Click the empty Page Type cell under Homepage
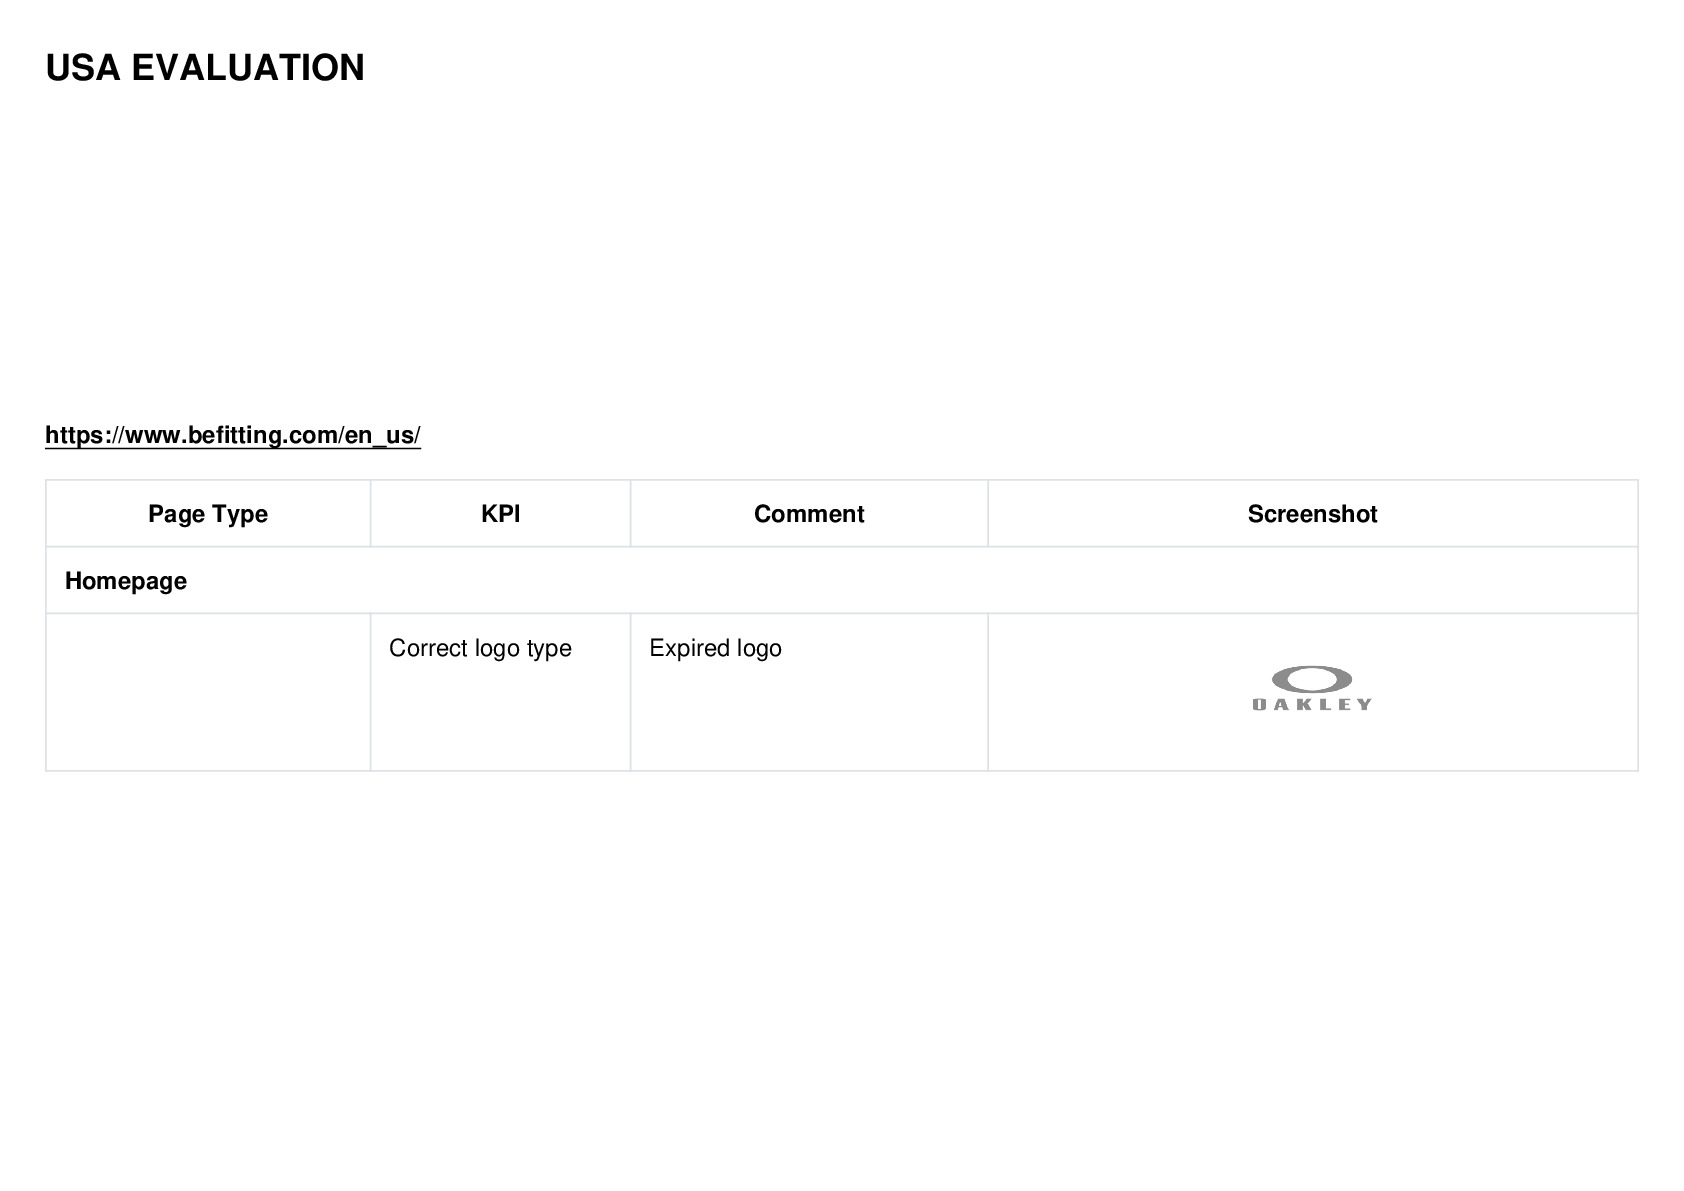Image resolution: width=1684 pixels, height=1191 pixels. (x=208, y=692)
